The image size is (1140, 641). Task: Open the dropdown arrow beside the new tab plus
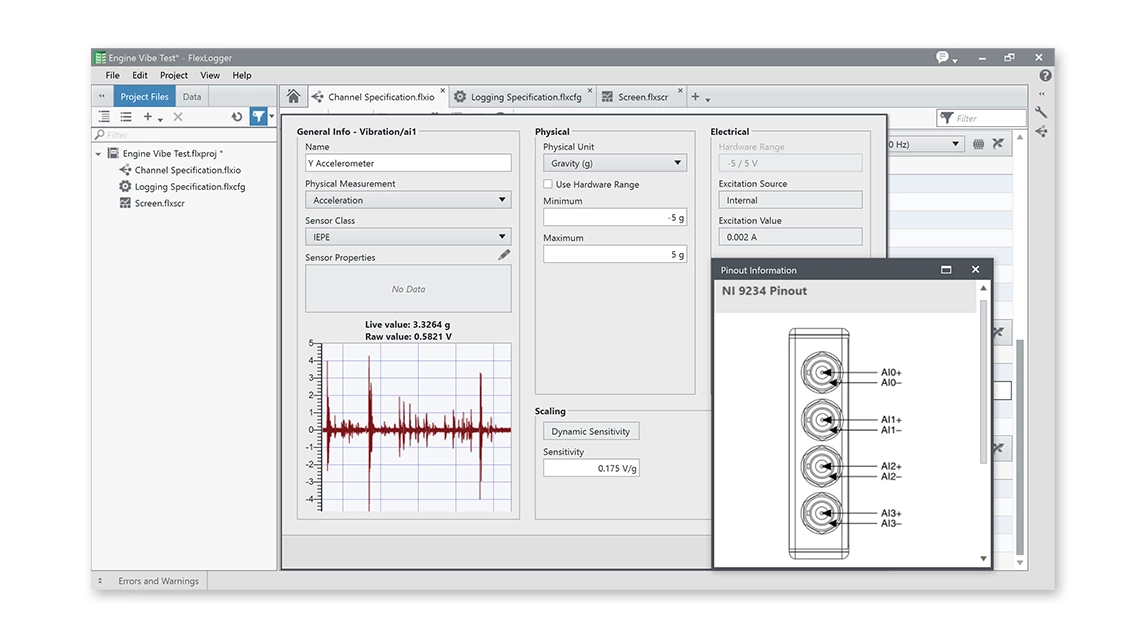[707, 100]
